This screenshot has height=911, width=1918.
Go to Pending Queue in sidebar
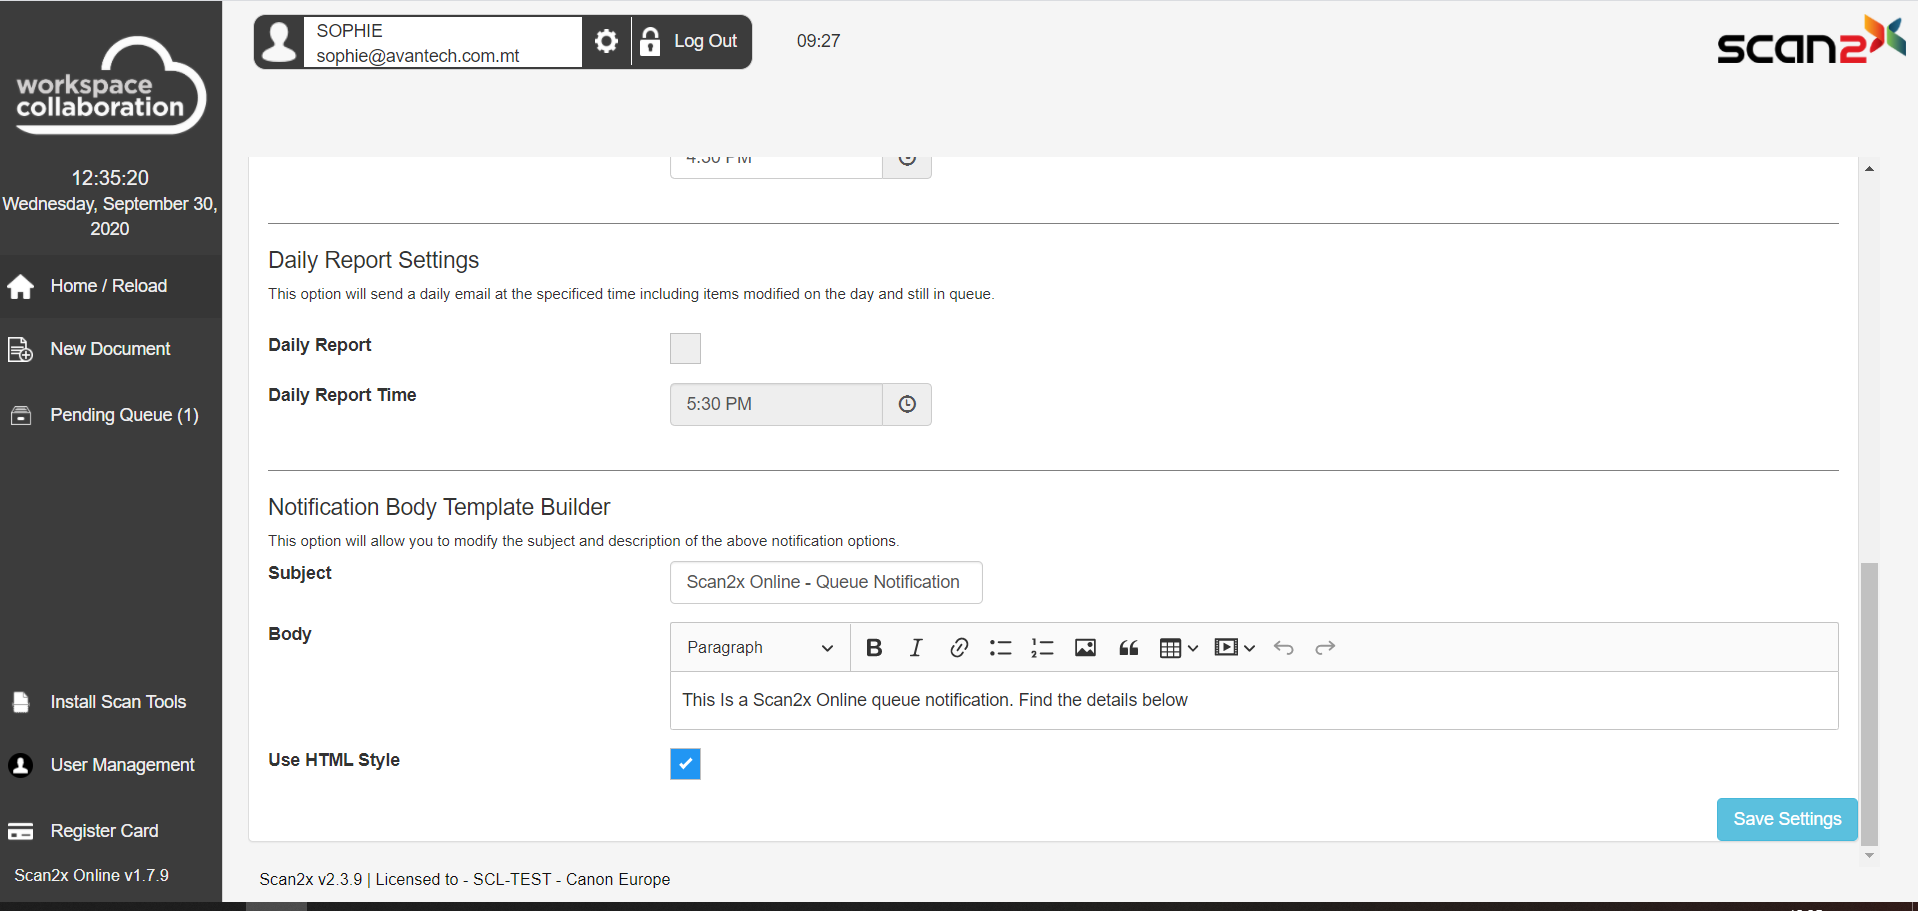tap(124, 415)
